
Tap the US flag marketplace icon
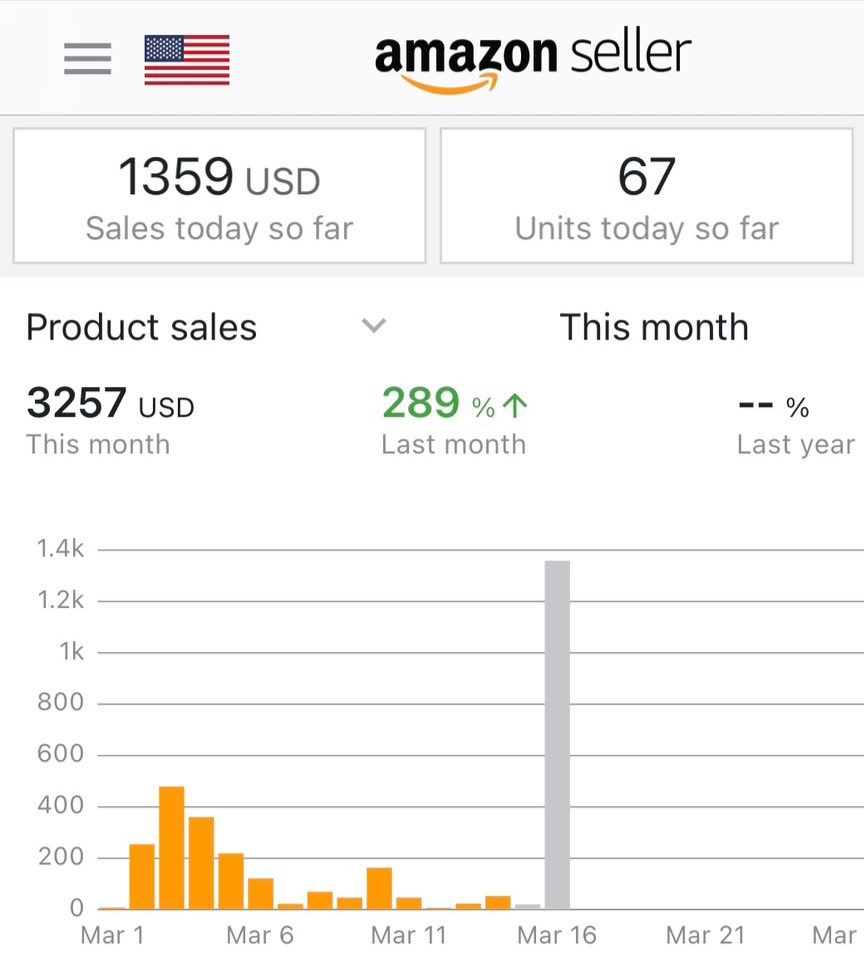(x=187, y=60)
